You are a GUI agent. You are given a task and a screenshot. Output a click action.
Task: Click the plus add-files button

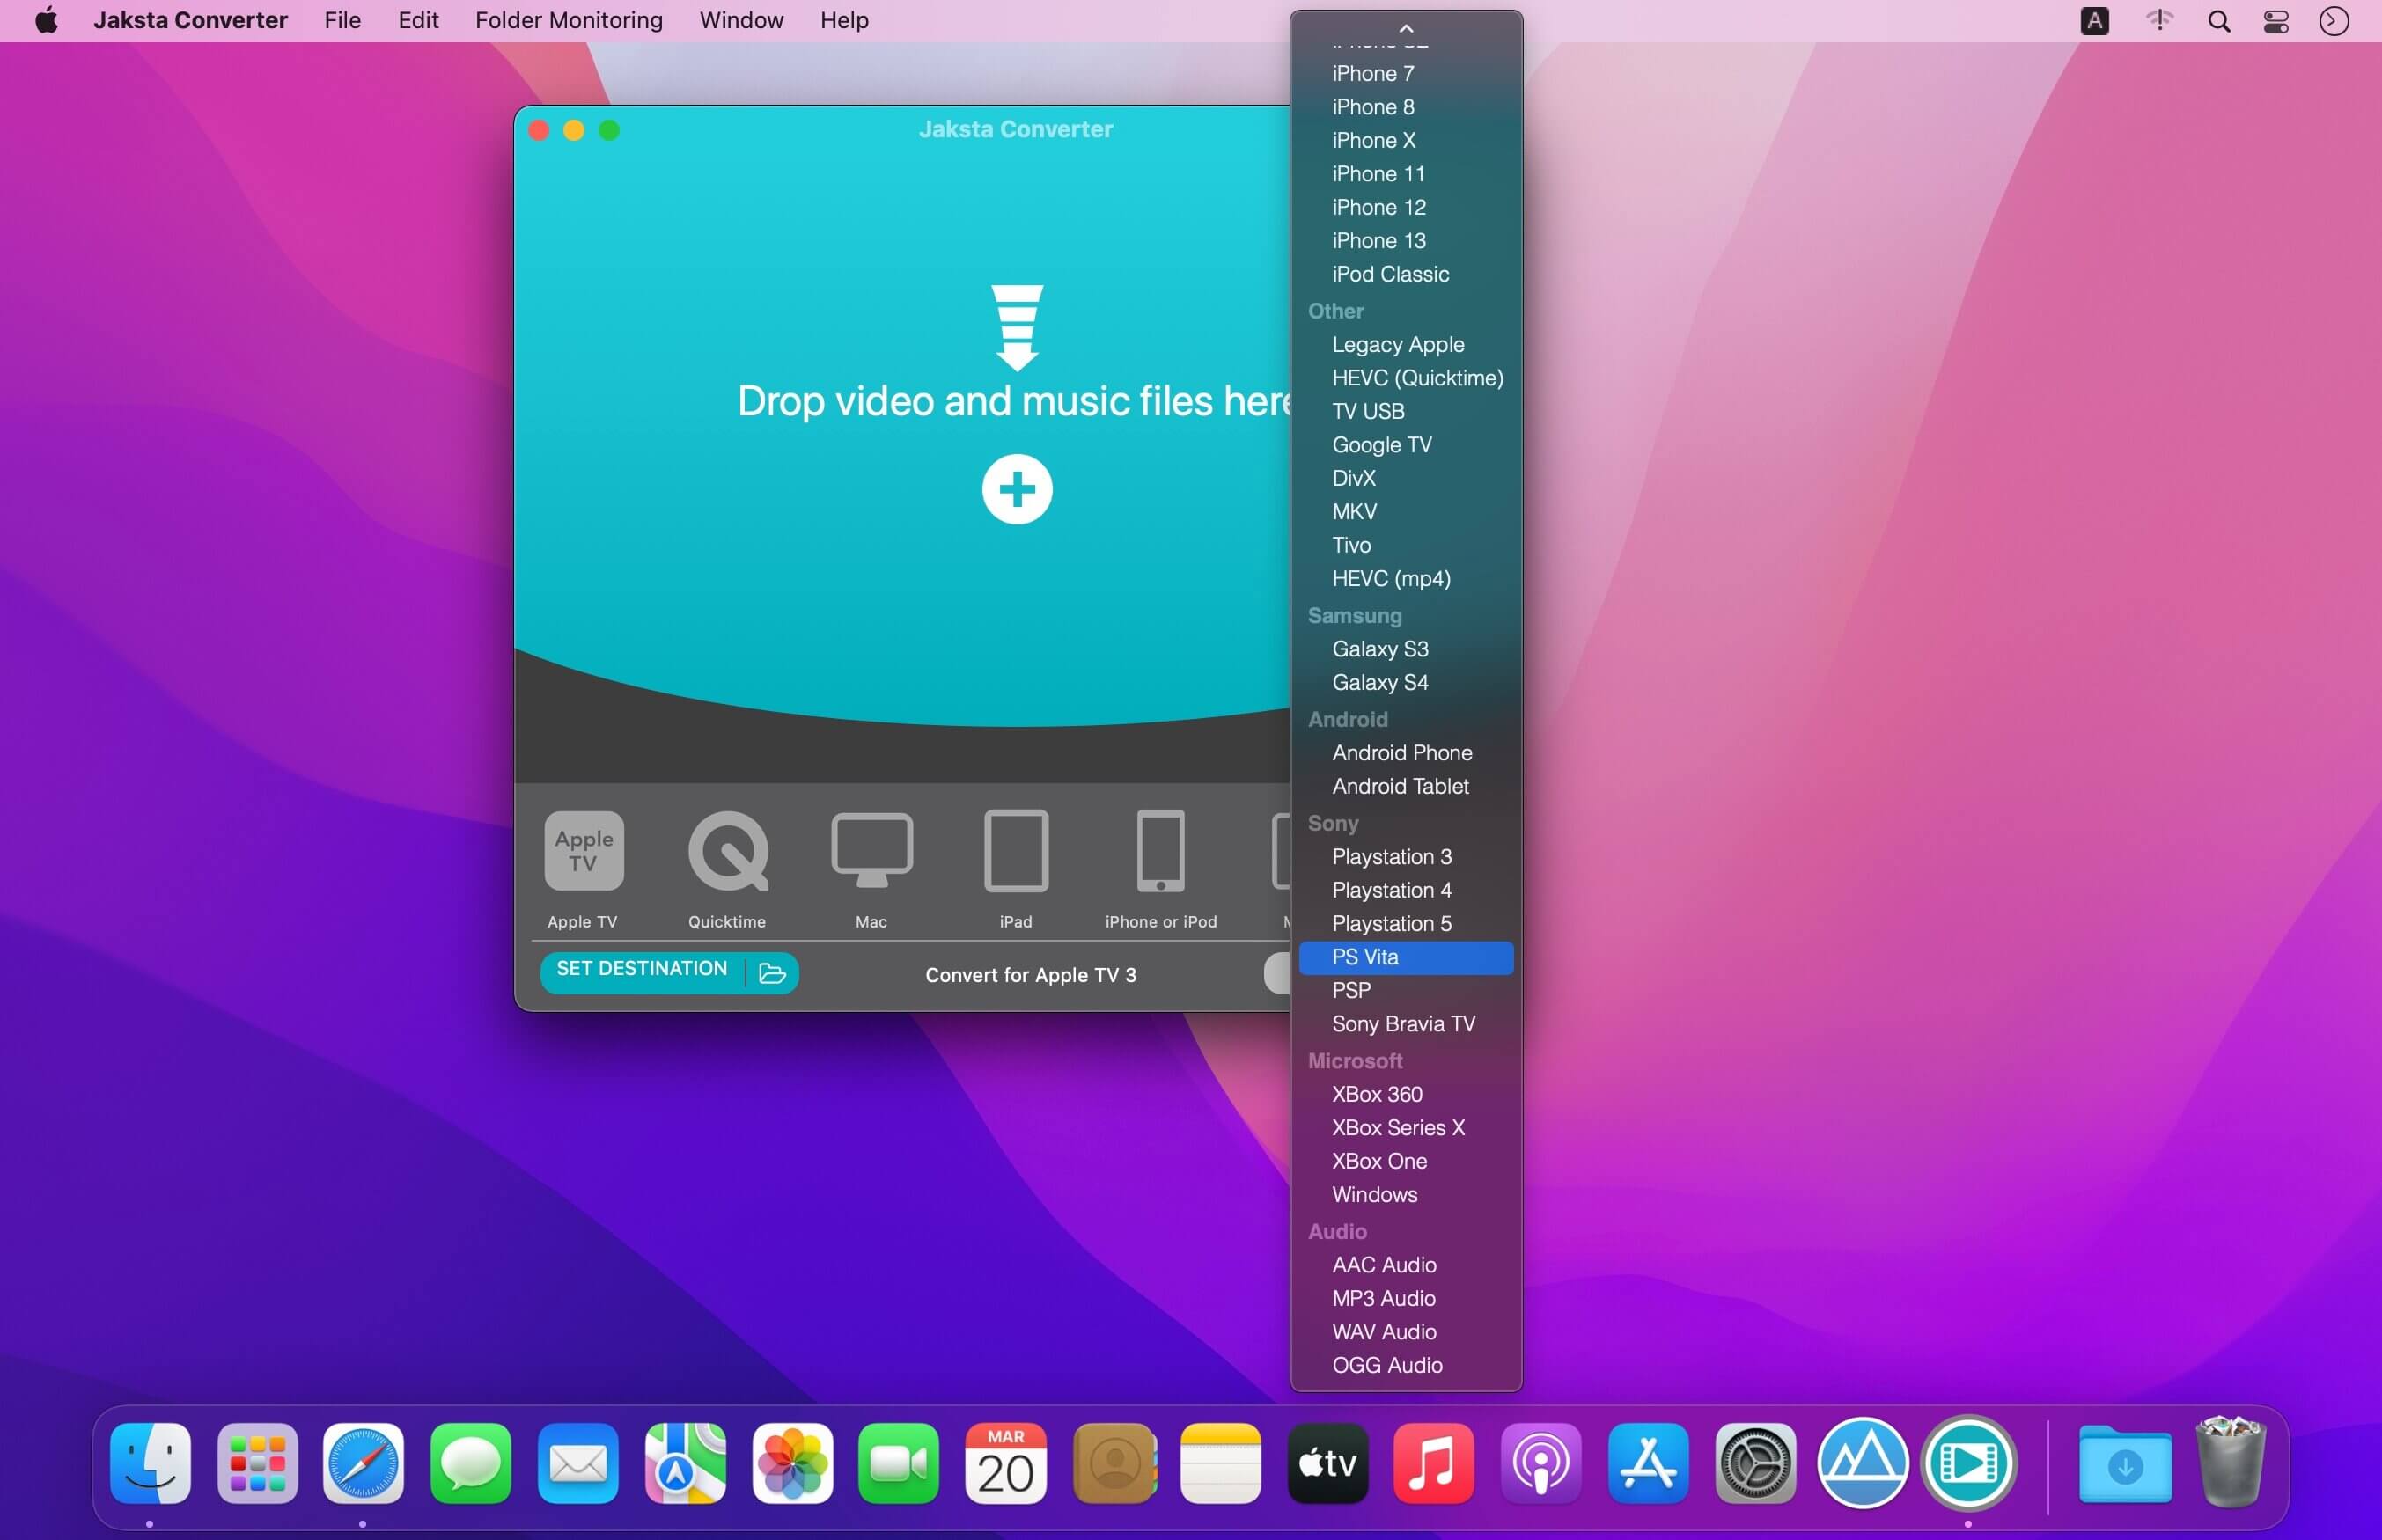pyautogui.click(x=1016, y=490)
